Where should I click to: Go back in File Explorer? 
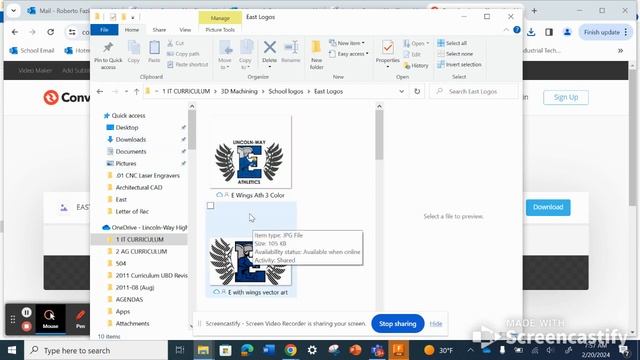(100, 91)
